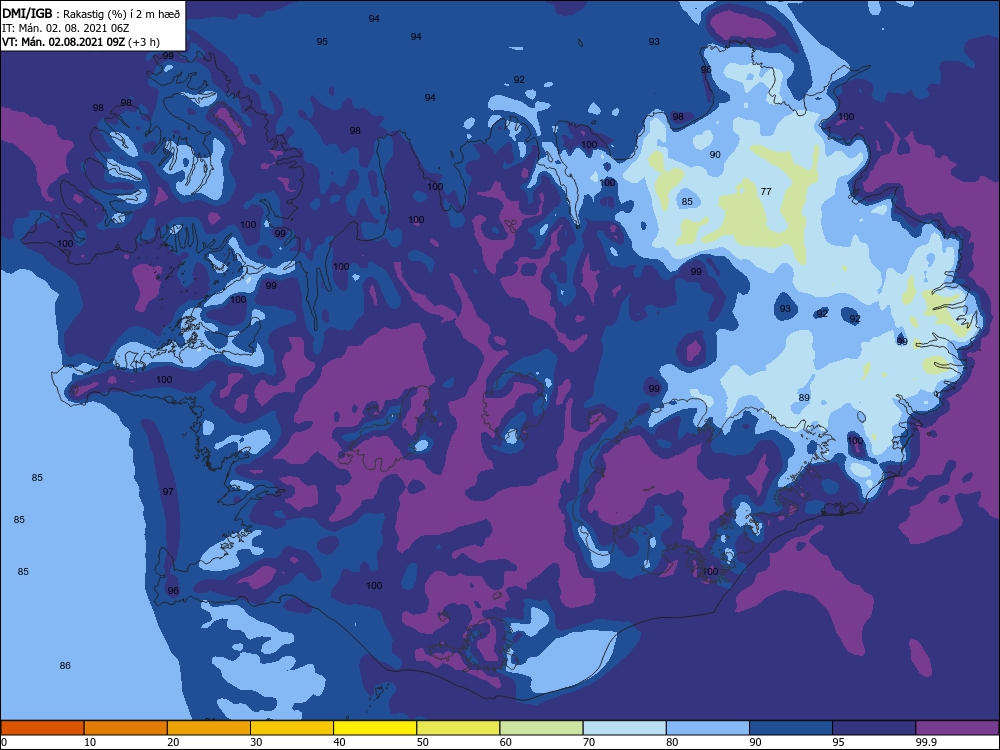Click the '97' value on the west coast
The width and height of the screenshot is (1000, 750).
pos(168,491)
